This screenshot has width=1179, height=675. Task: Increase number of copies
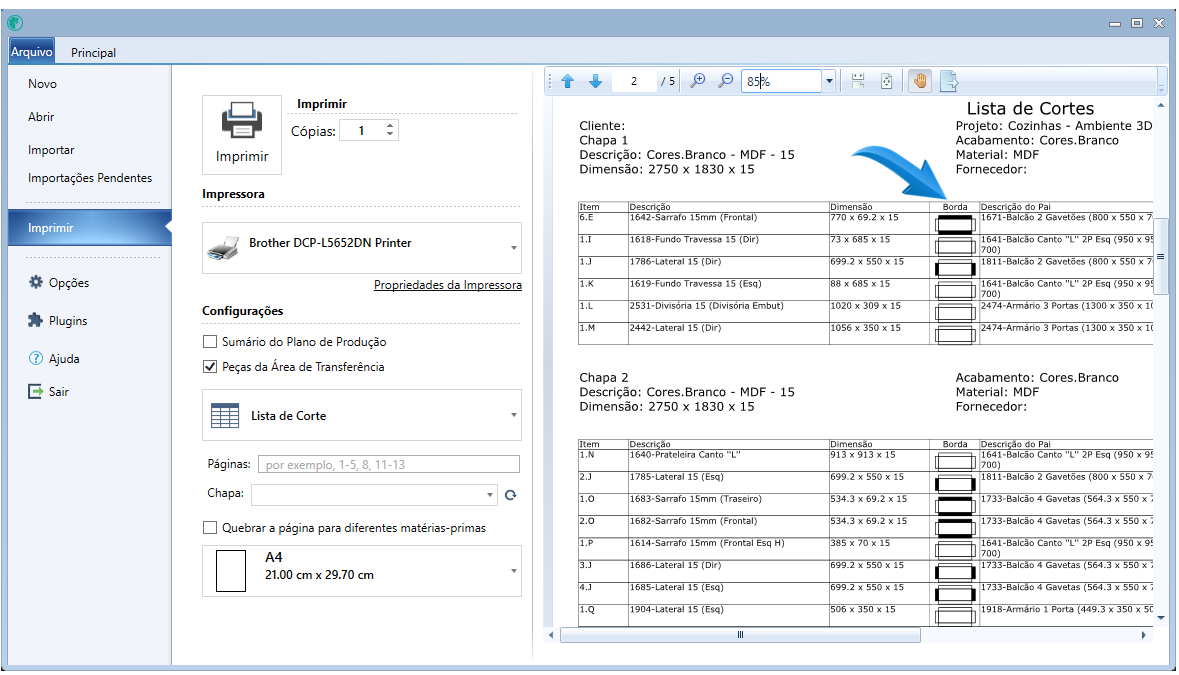coord(389,126)
